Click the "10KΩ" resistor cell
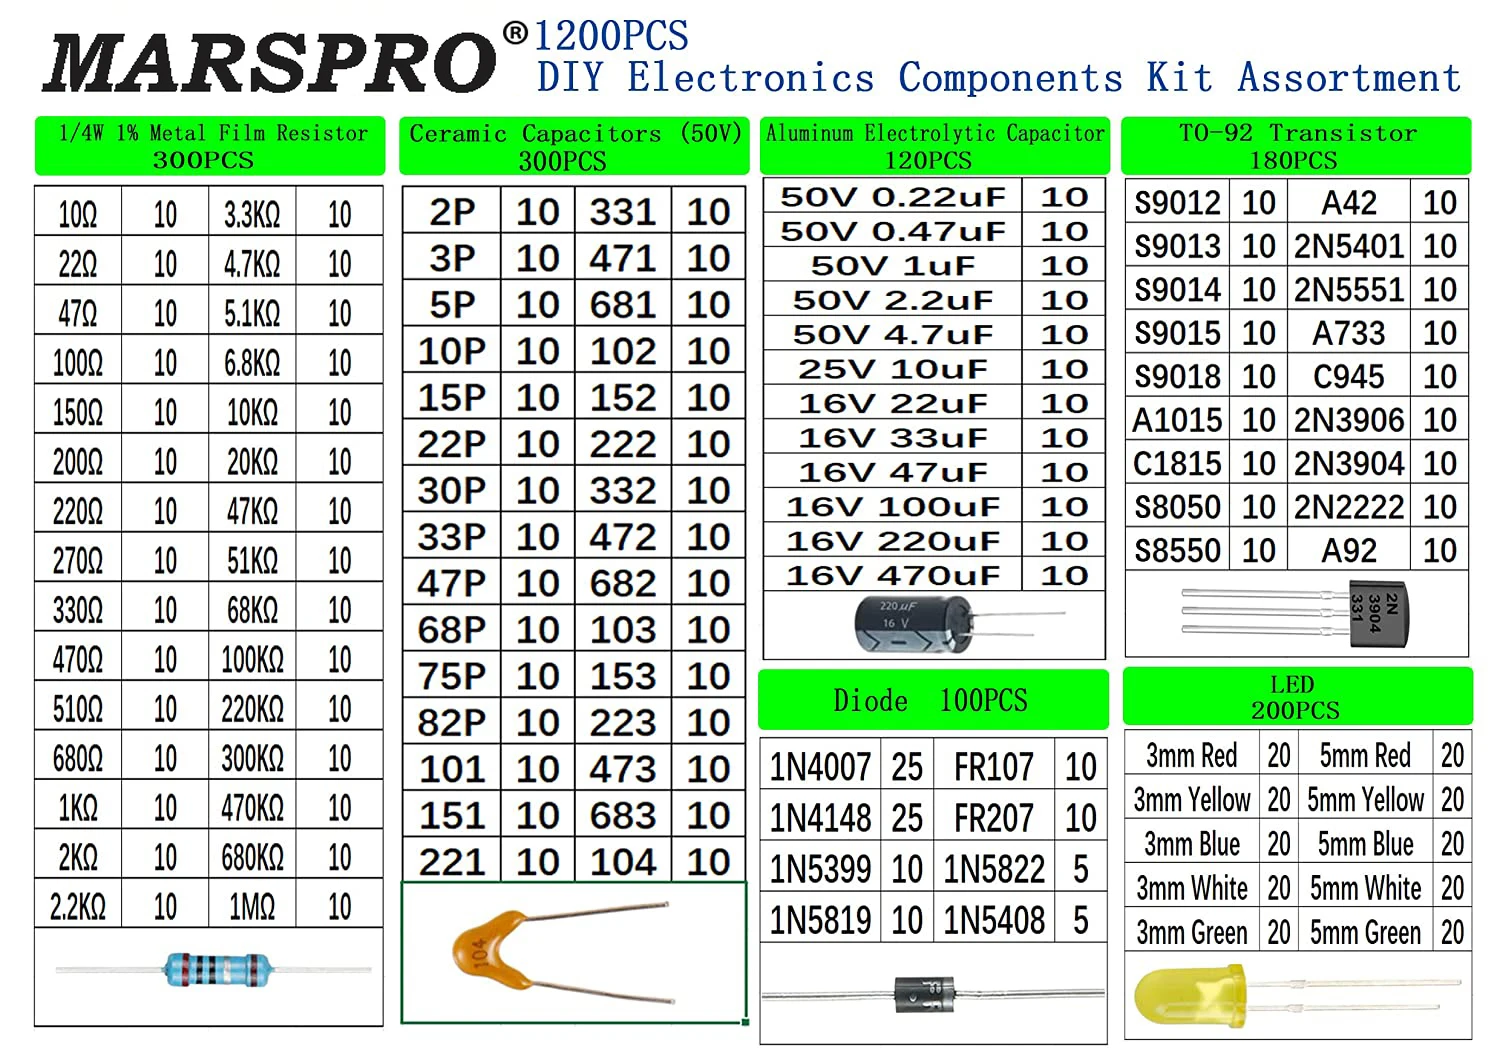Viewport: 1500px width, 1059px height. (252, 411)
